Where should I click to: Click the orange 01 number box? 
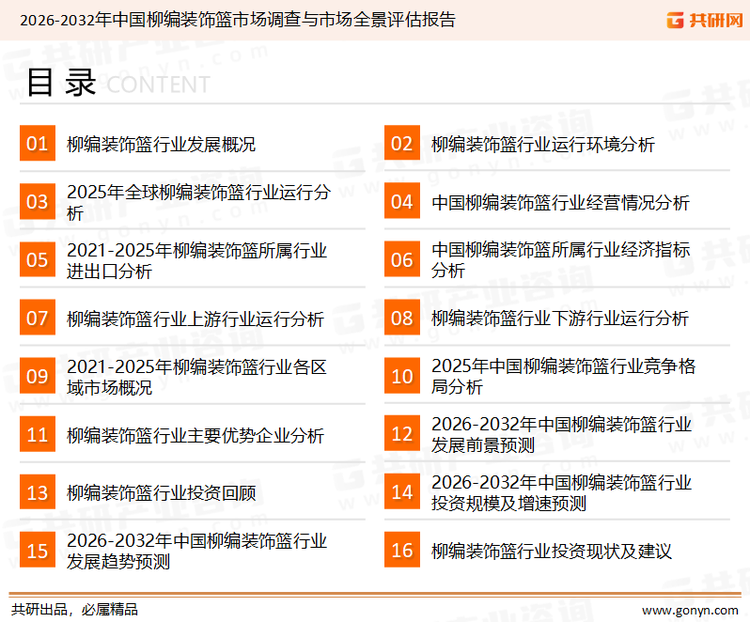[37, 143]
